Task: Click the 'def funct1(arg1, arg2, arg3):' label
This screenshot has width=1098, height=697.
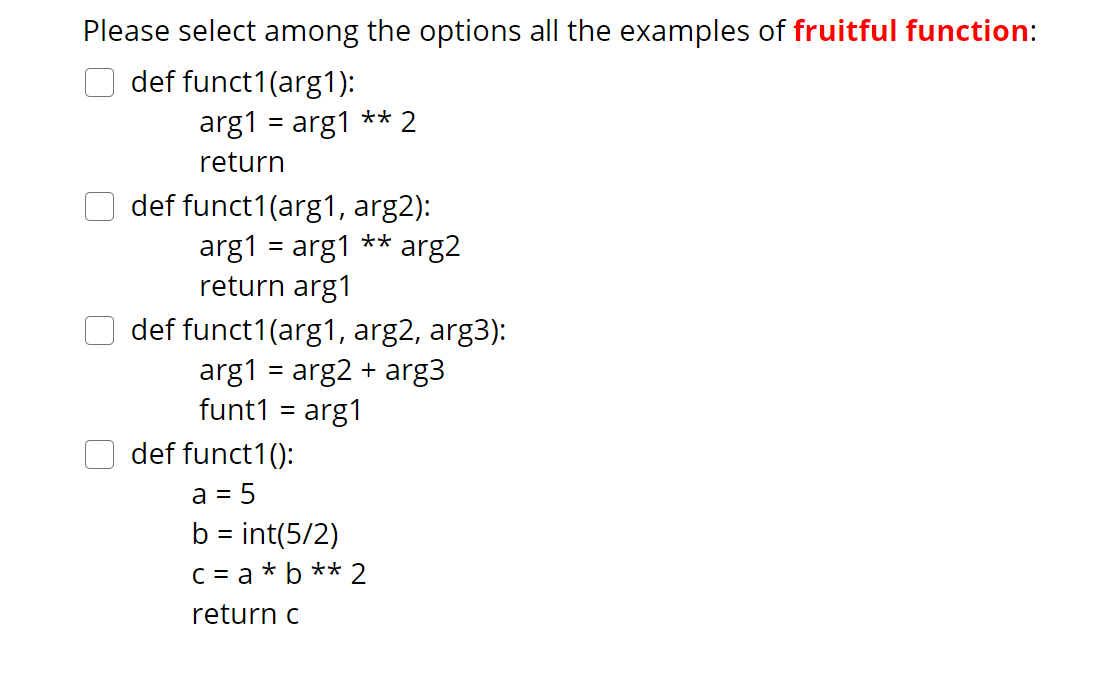Action: tap(318, 330)
